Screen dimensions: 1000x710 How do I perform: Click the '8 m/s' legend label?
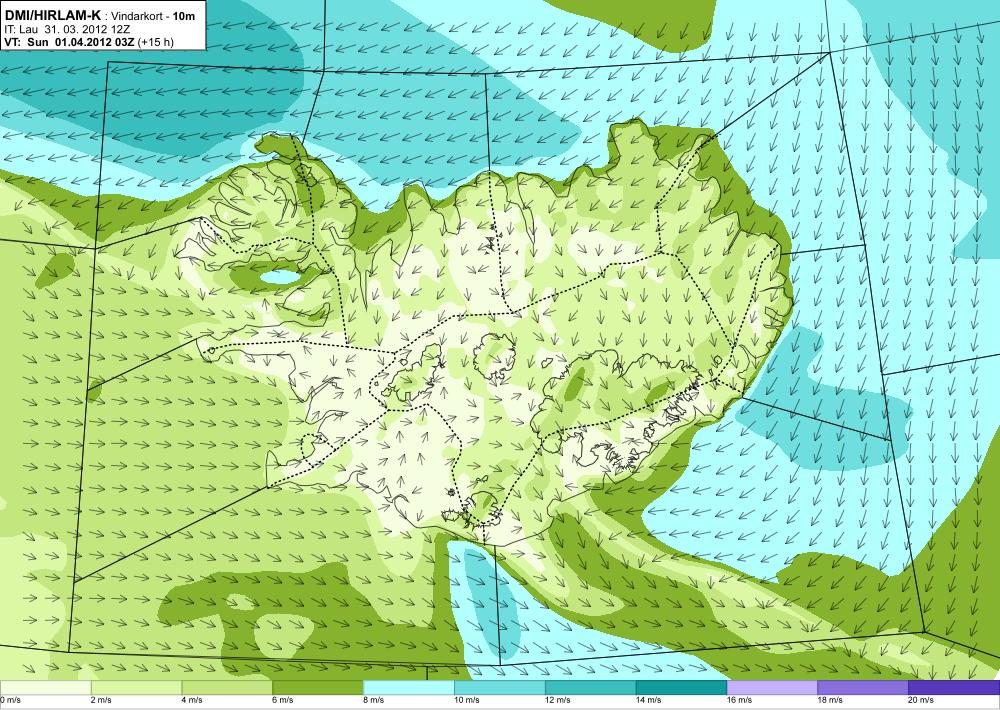[x=374, y=700]
